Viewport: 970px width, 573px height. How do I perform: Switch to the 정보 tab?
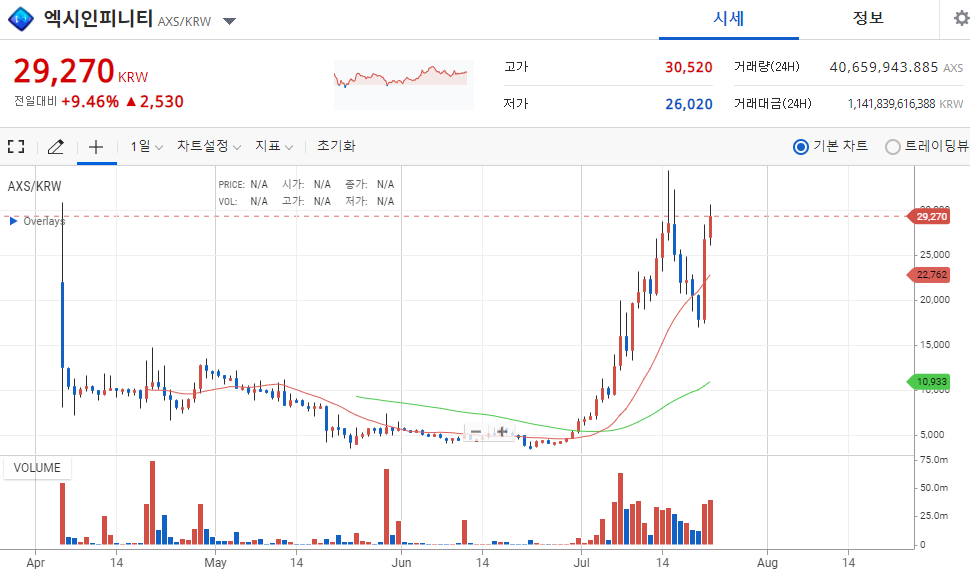868,19
